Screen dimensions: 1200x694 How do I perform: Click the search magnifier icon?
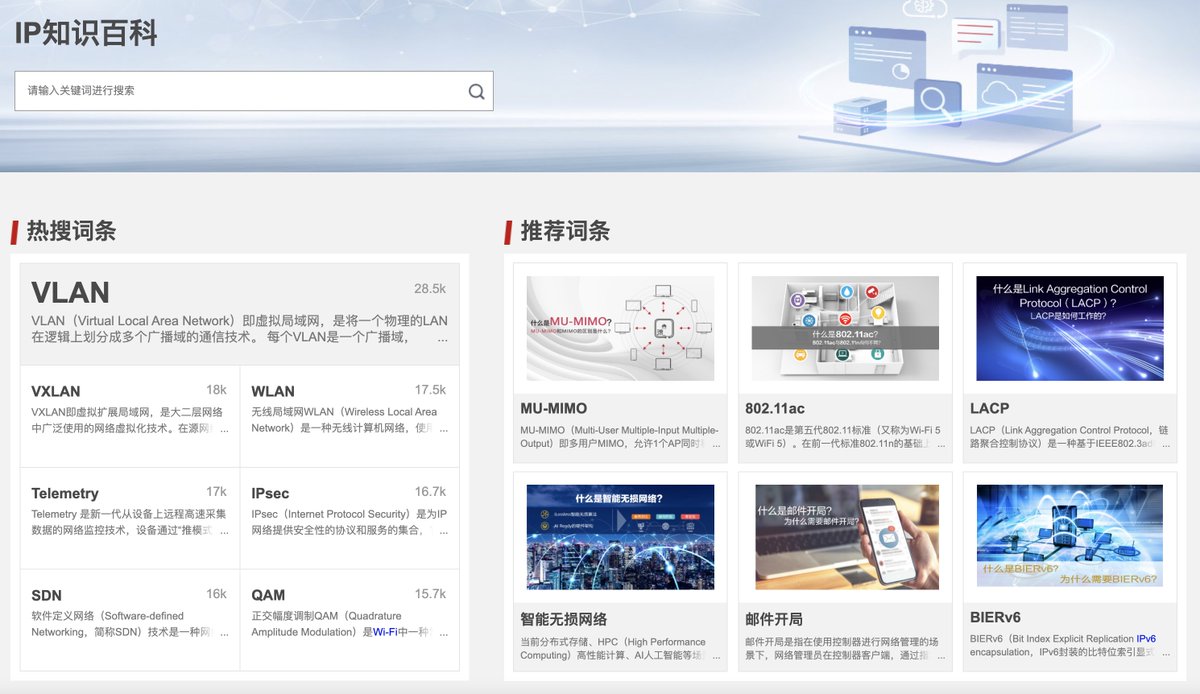[x=476, y=90]
